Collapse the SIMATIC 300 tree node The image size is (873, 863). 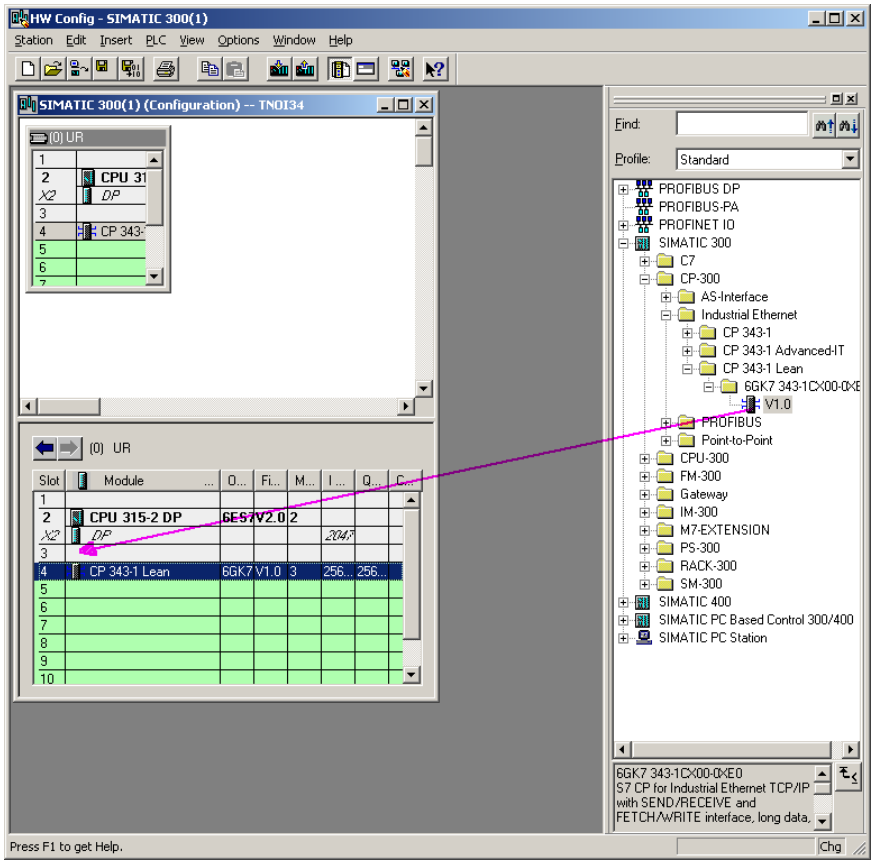click(623, 243)
